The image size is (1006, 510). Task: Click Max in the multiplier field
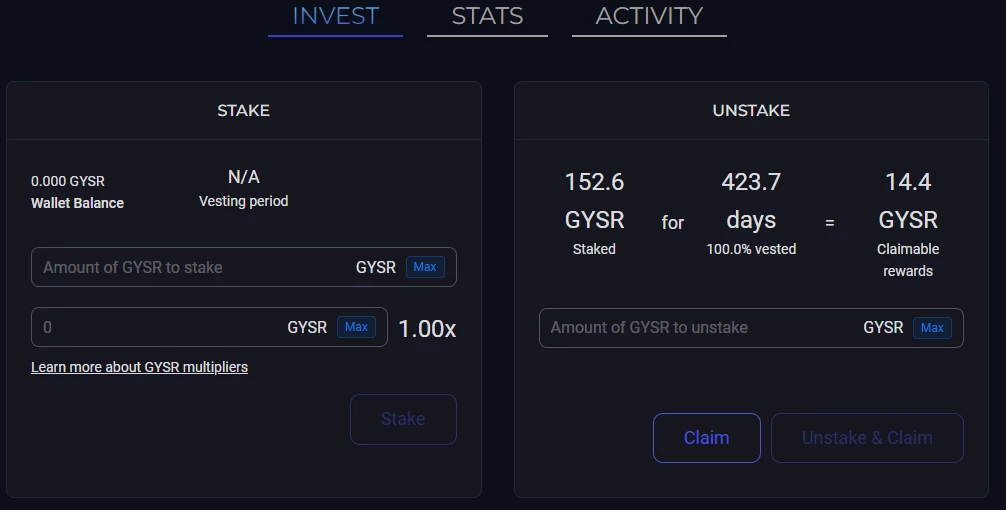pos(356,327)
